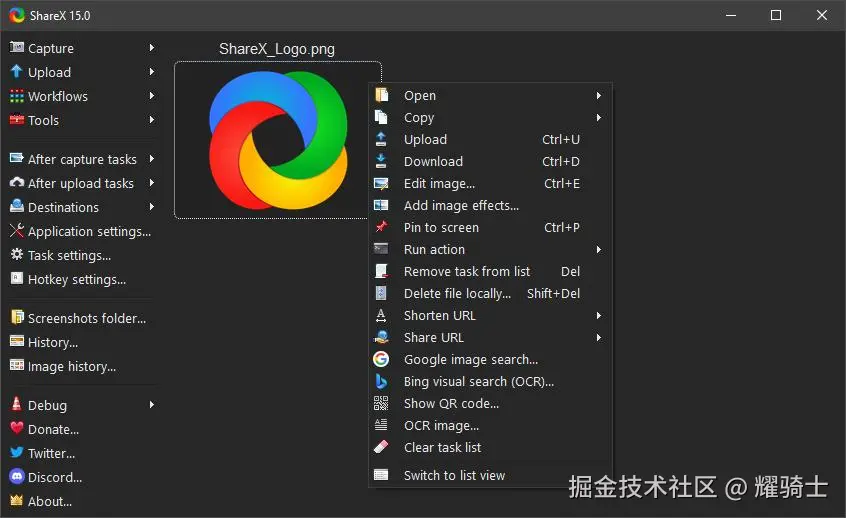846x518 pixels.
Task: Click the Capture icon in sidebar
Action: pyautogui.click(x=17, y=48)
